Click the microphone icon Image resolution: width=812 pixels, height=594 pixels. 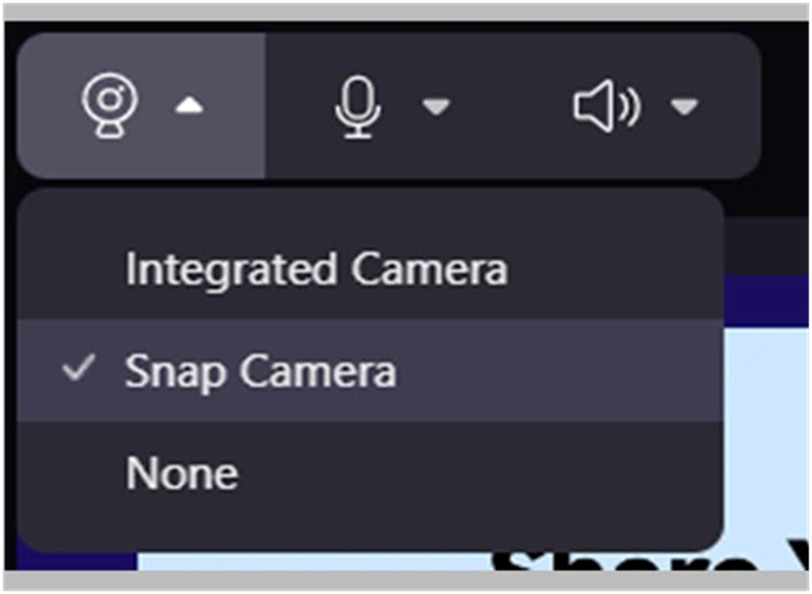(x=357, y=106)
